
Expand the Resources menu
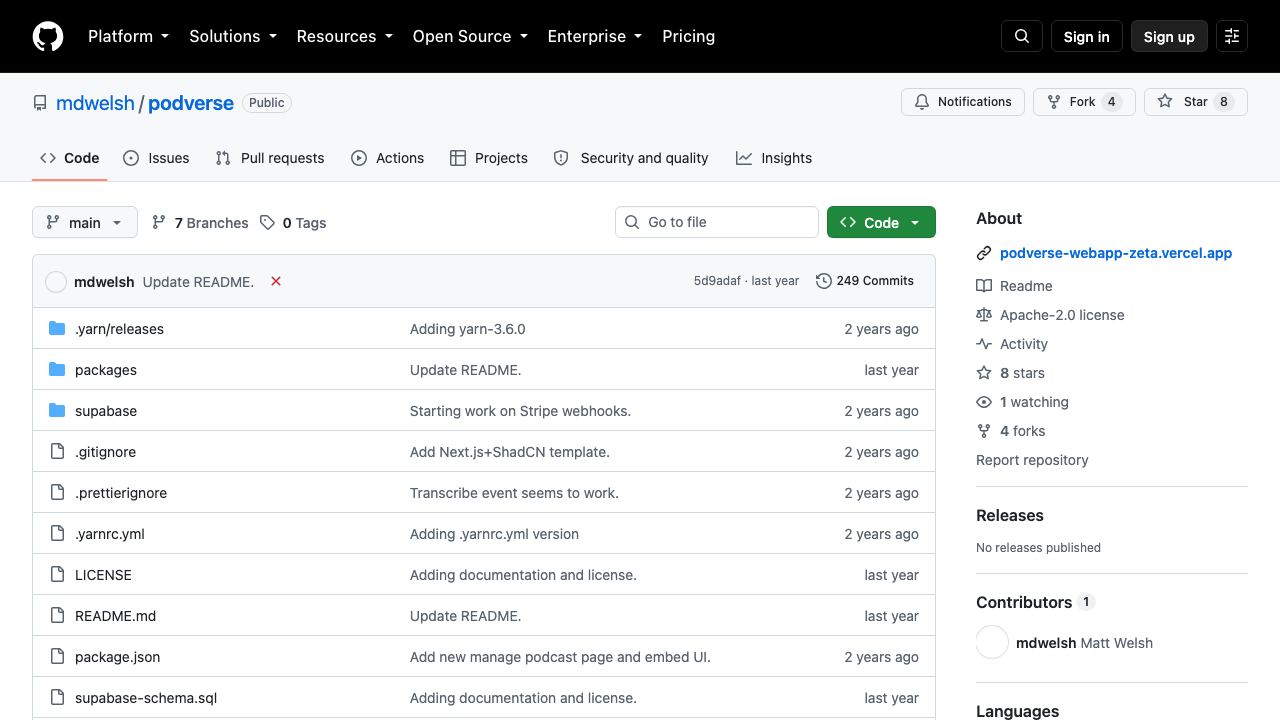345,36
